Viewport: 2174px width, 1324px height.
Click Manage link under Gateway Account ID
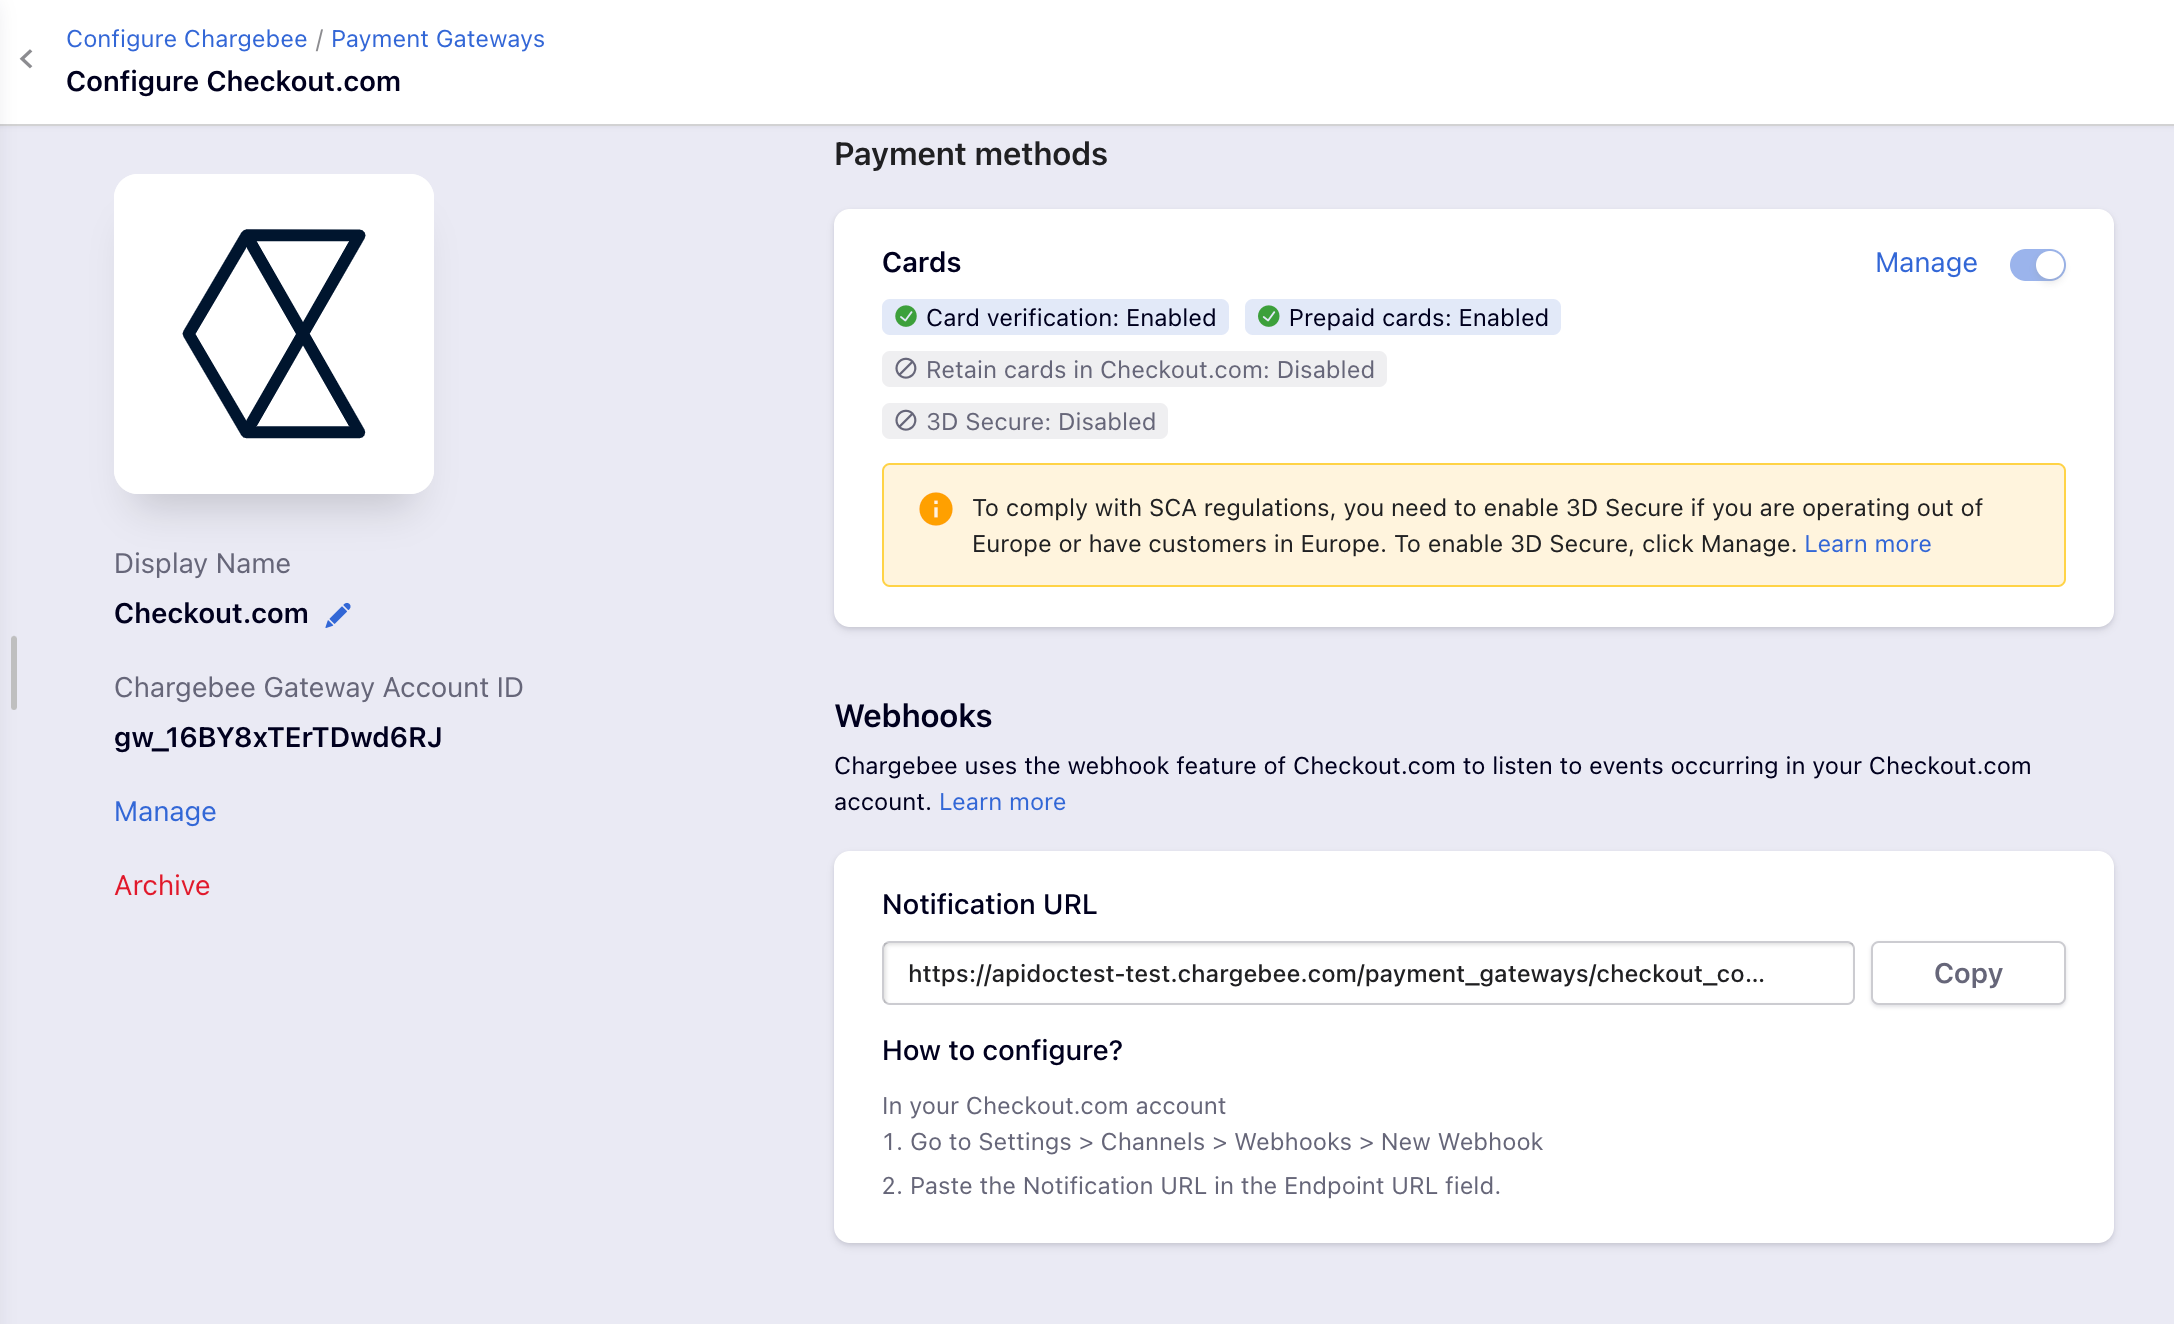pyautogui.click(x=165, y=811)
